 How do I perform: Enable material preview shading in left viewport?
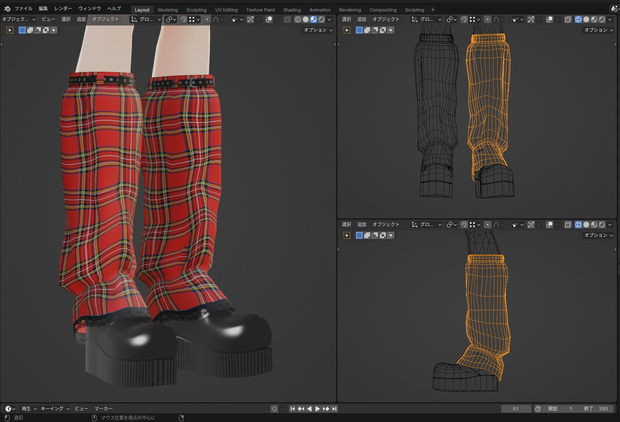point(314,19)
